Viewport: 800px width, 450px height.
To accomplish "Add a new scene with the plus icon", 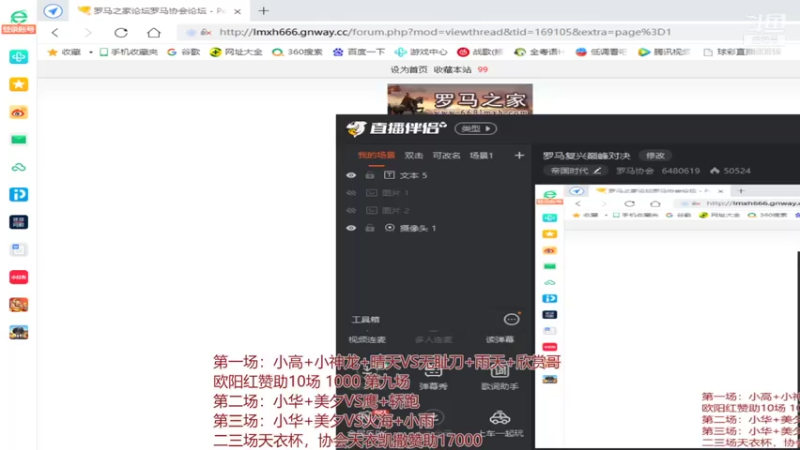I will (519, 155).
